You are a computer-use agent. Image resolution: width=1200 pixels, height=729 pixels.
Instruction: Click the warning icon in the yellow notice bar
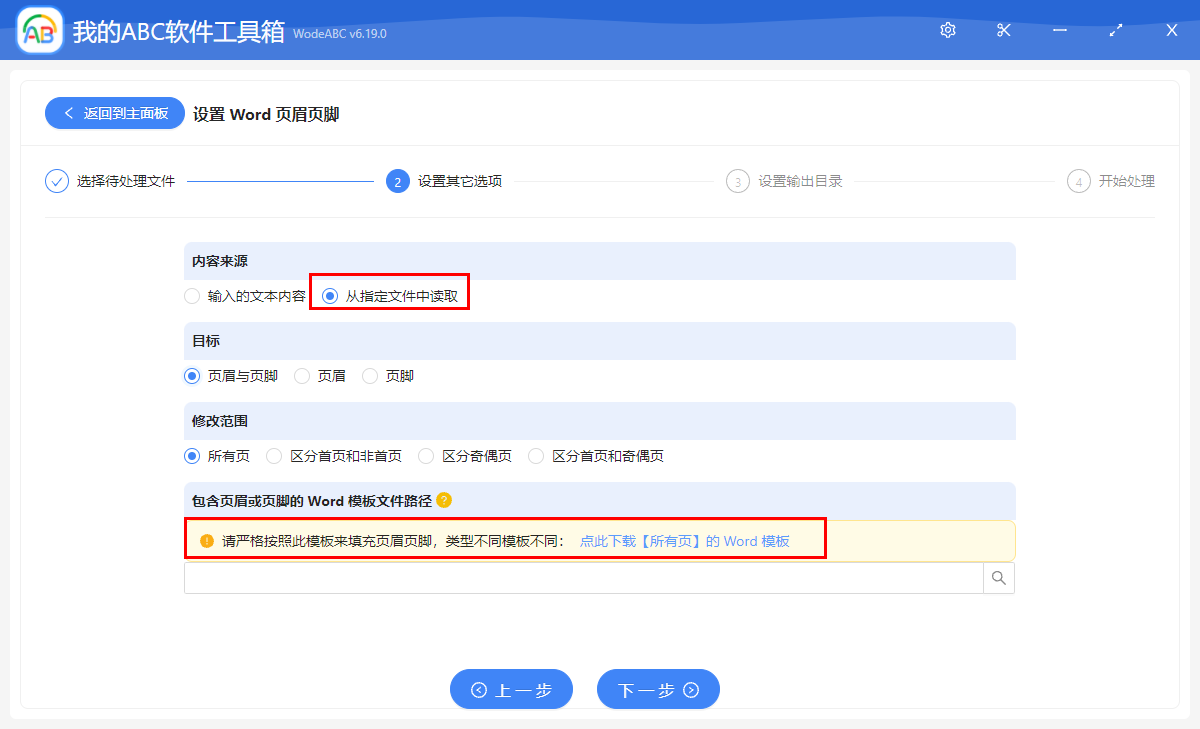tap(205, 540)
